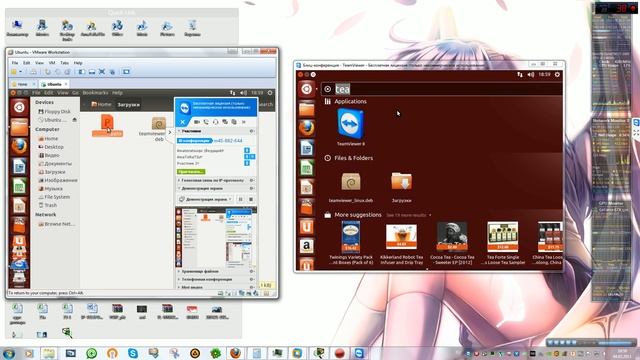Click the Applications heading in Dash
The height and width of the screenshot is (360, 640).
click(350, 101)
